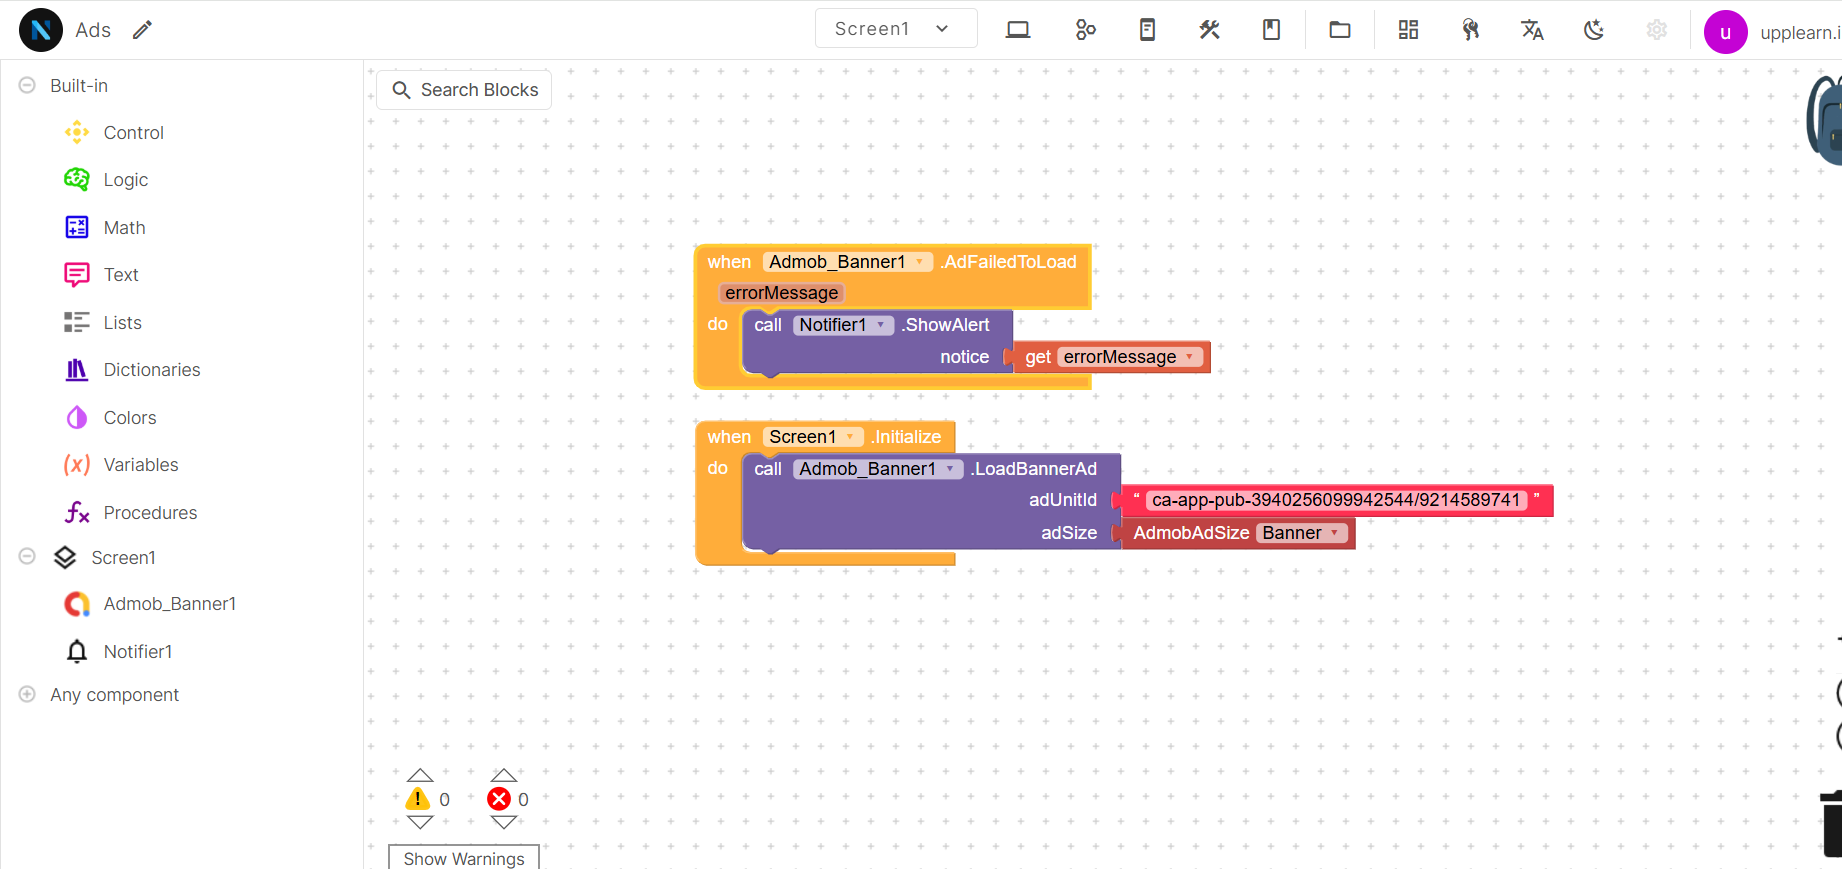Open the backpack in the workspace corner
This screenshot has width=1842, height=869.
pyautogui.click(x=1826, y=120)
